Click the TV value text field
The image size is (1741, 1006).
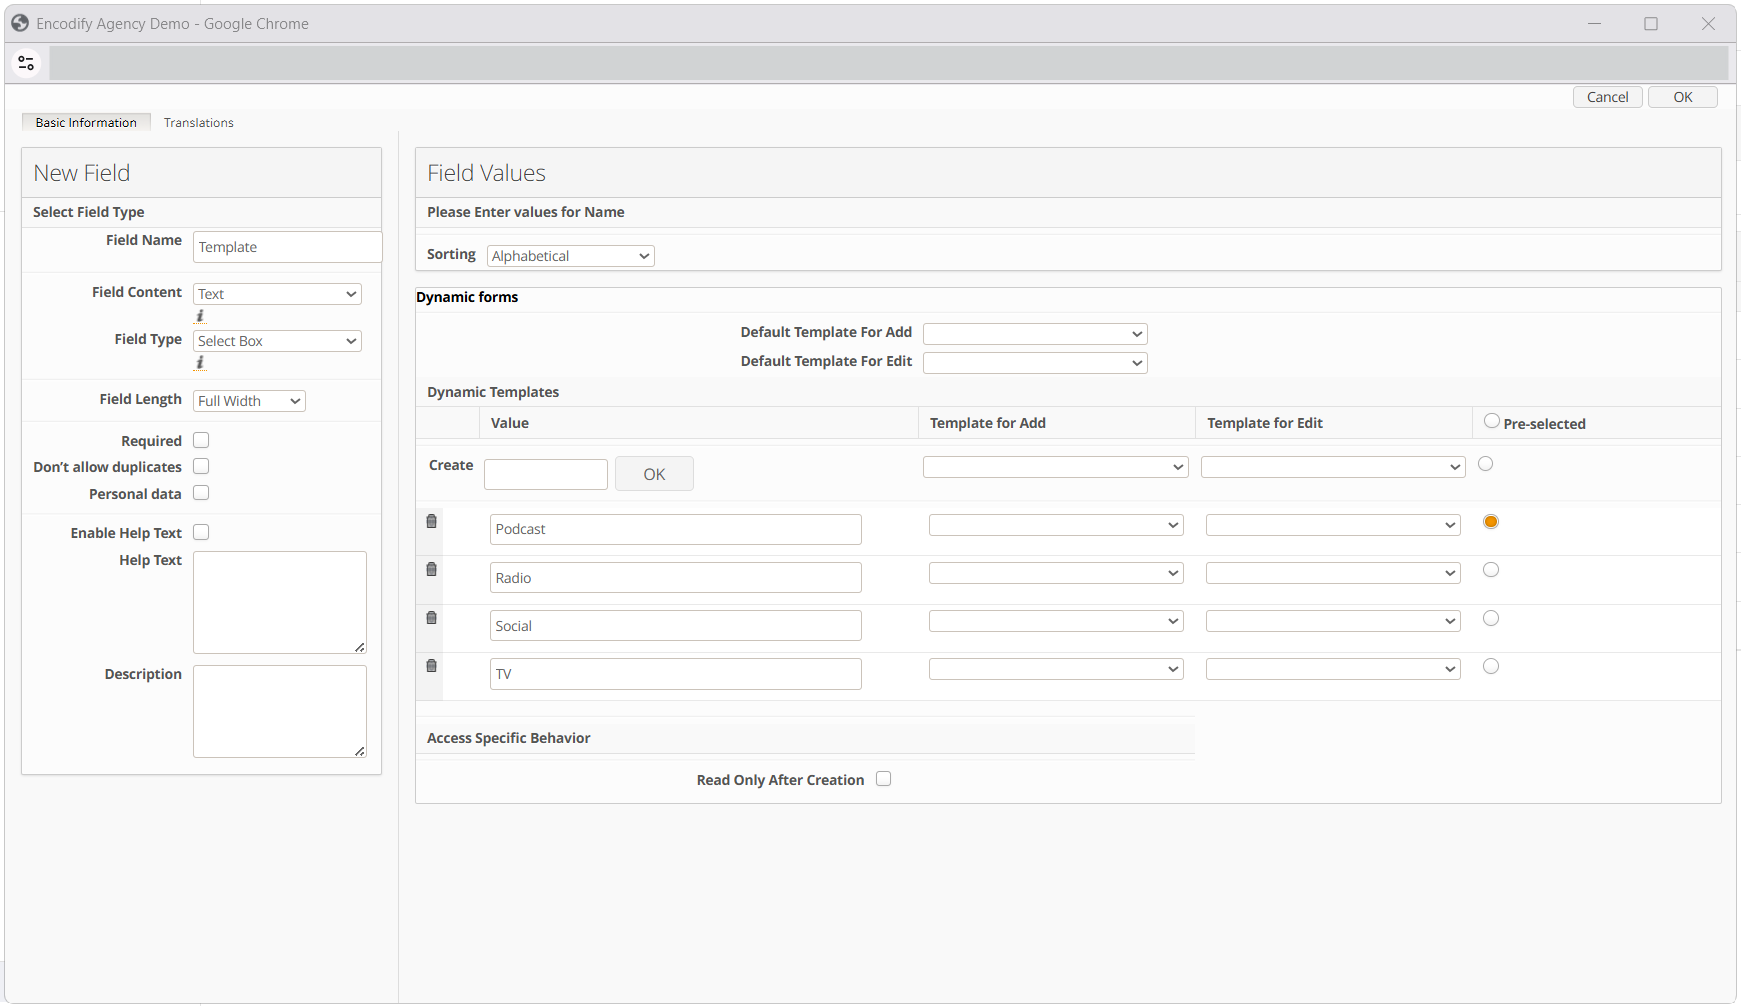(x=676, y=673)
